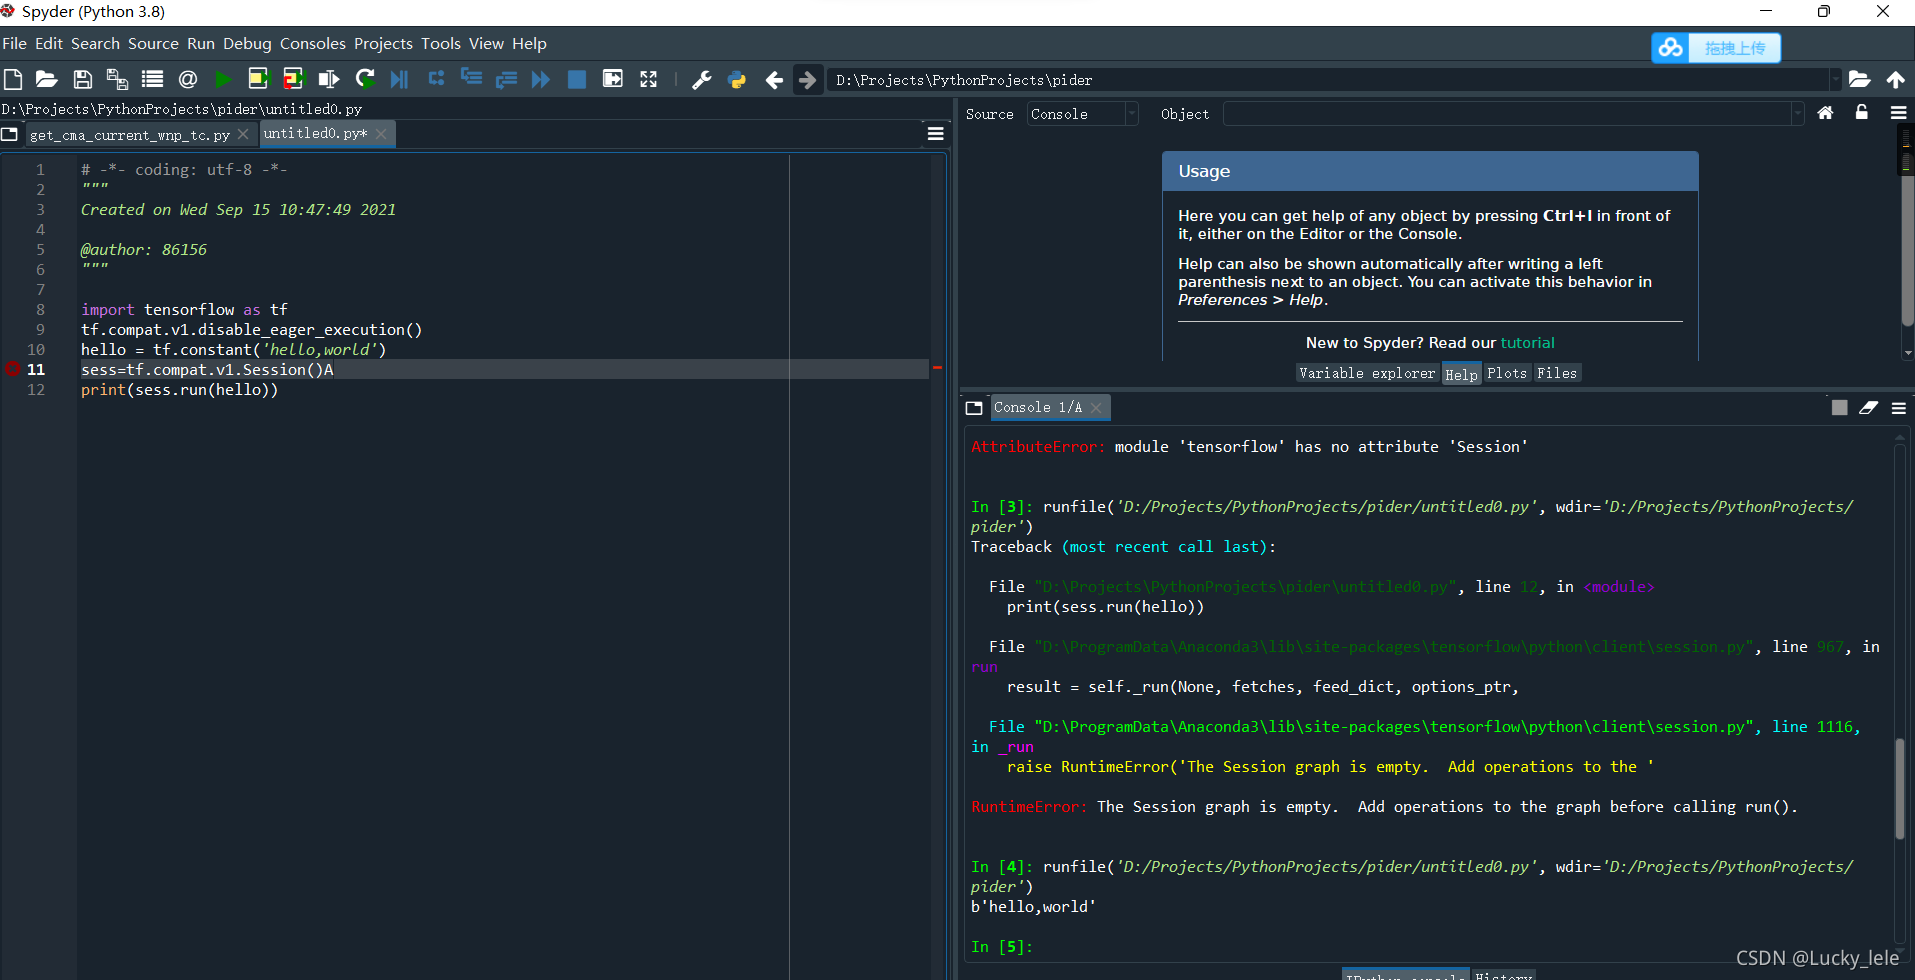Open the Help pane options menu
Screen dimensions: 1915x980
[x=1898, y=113]
